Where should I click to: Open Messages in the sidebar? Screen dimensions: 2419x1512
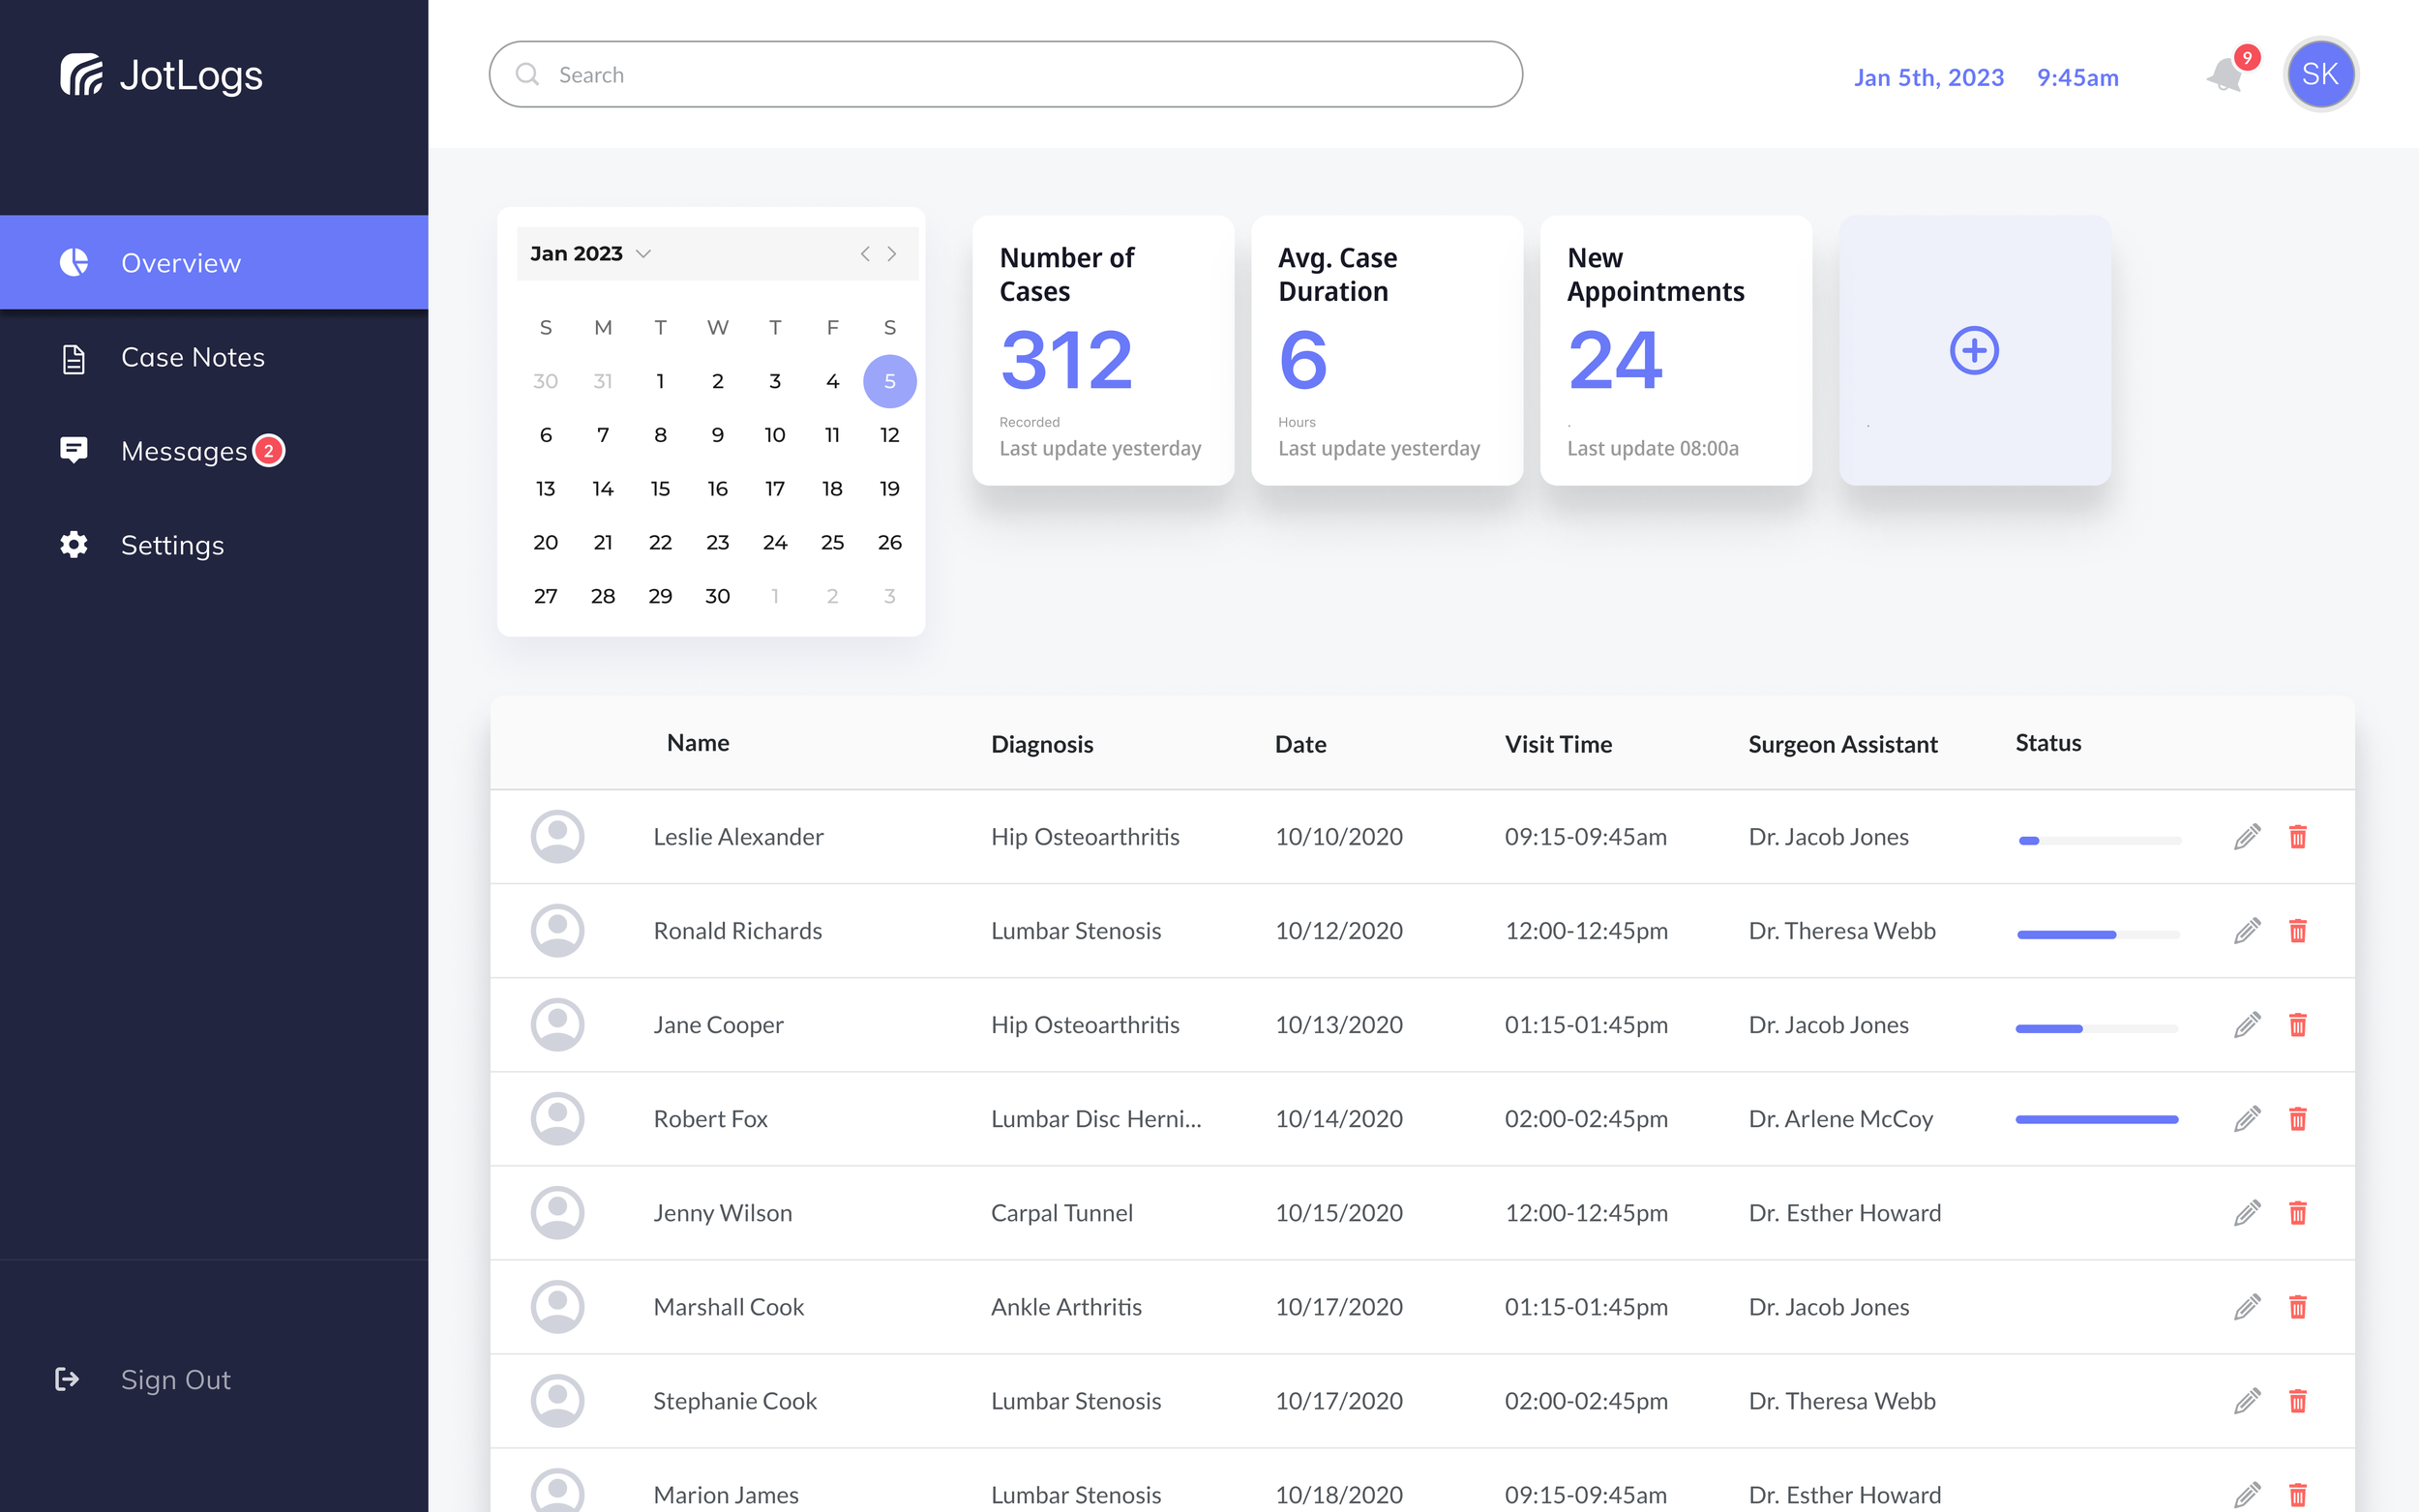(x=183, y=451)
